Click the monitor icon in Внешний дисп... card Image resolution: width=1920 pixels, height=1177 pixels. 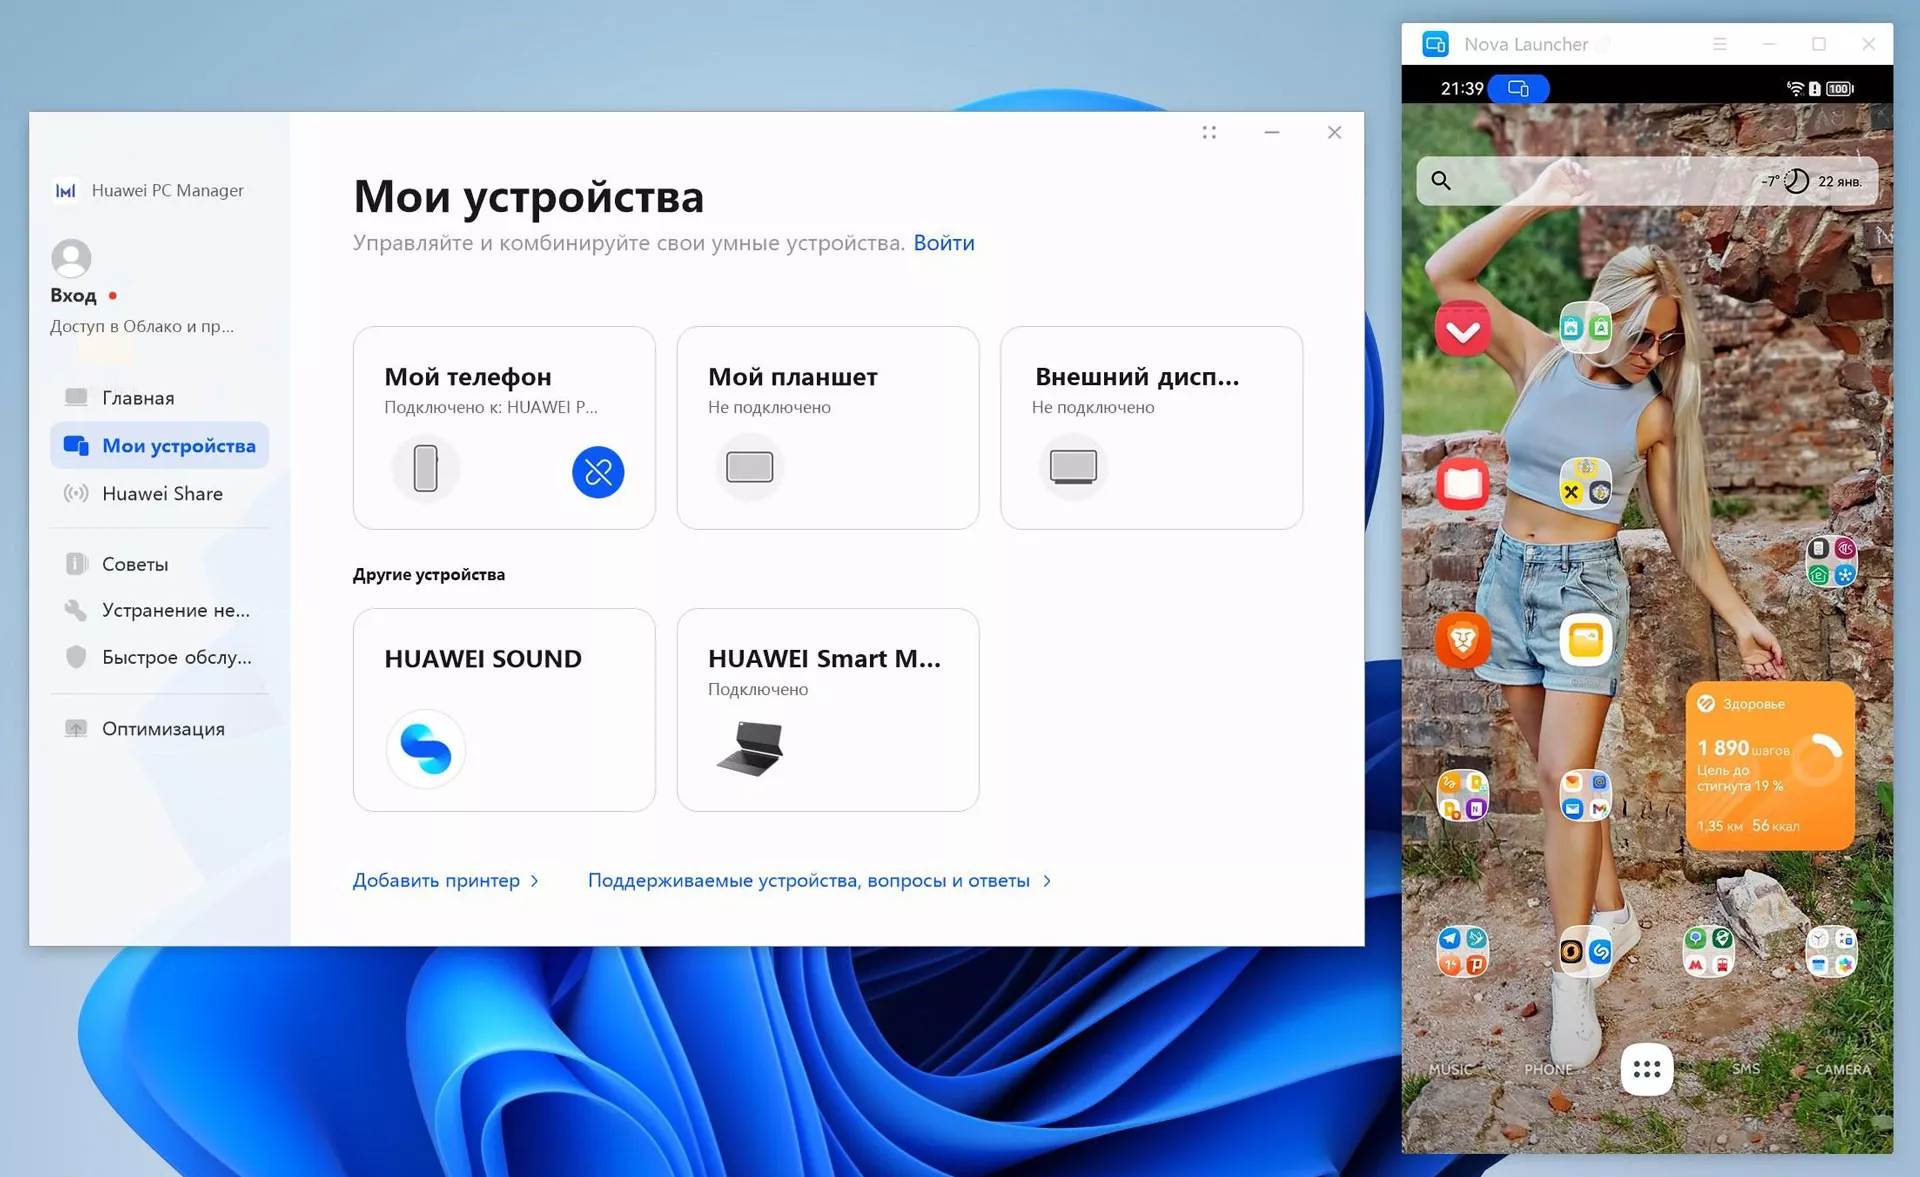click(1073, 467)
